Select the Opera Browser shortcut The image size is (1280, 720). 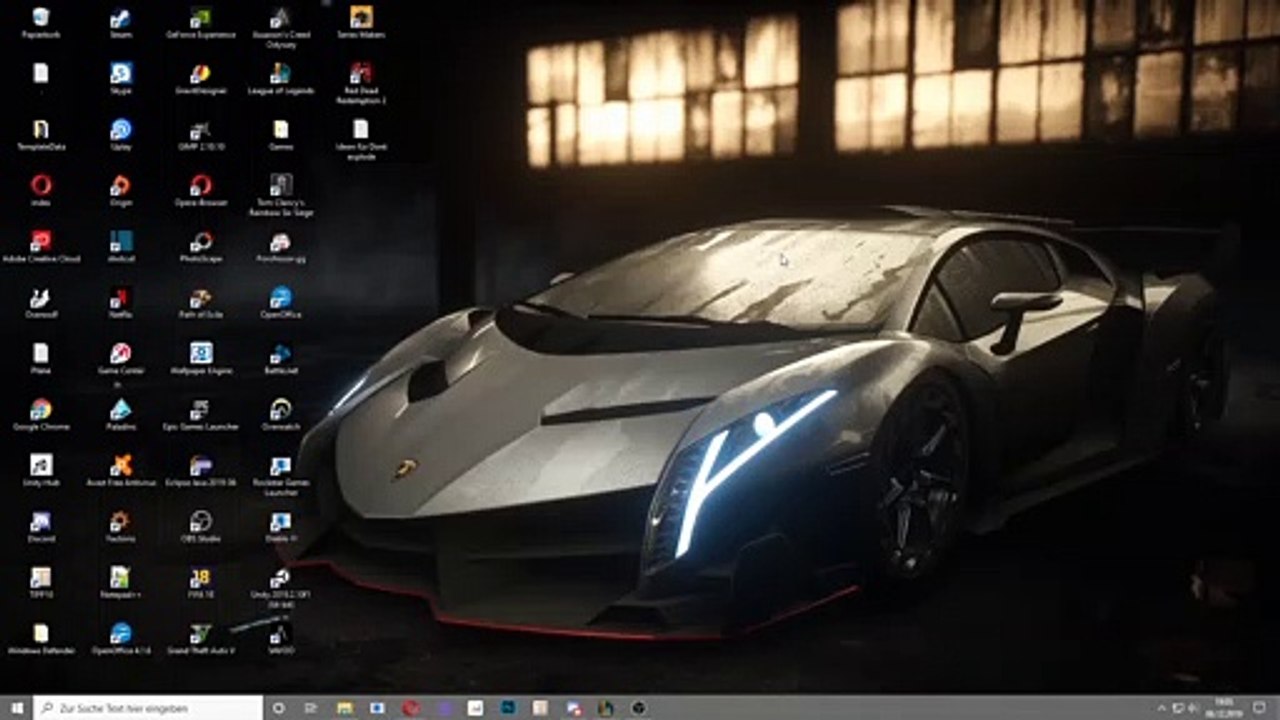(x=200, y=190)
